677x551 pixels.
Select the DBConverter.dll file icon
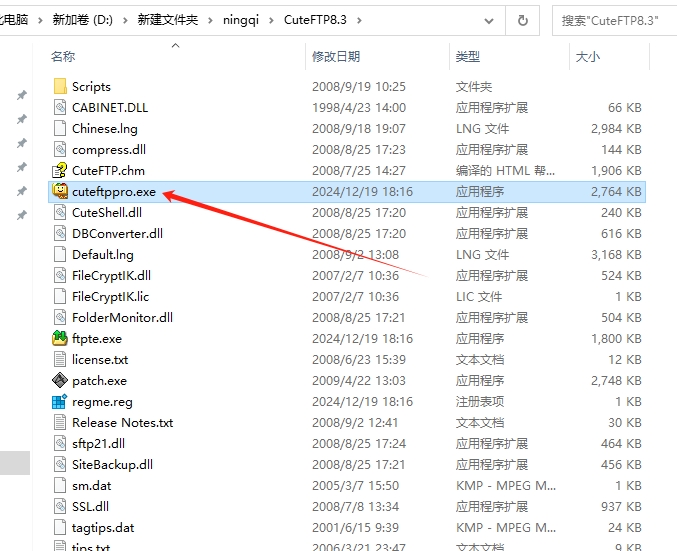pos(60,234)
